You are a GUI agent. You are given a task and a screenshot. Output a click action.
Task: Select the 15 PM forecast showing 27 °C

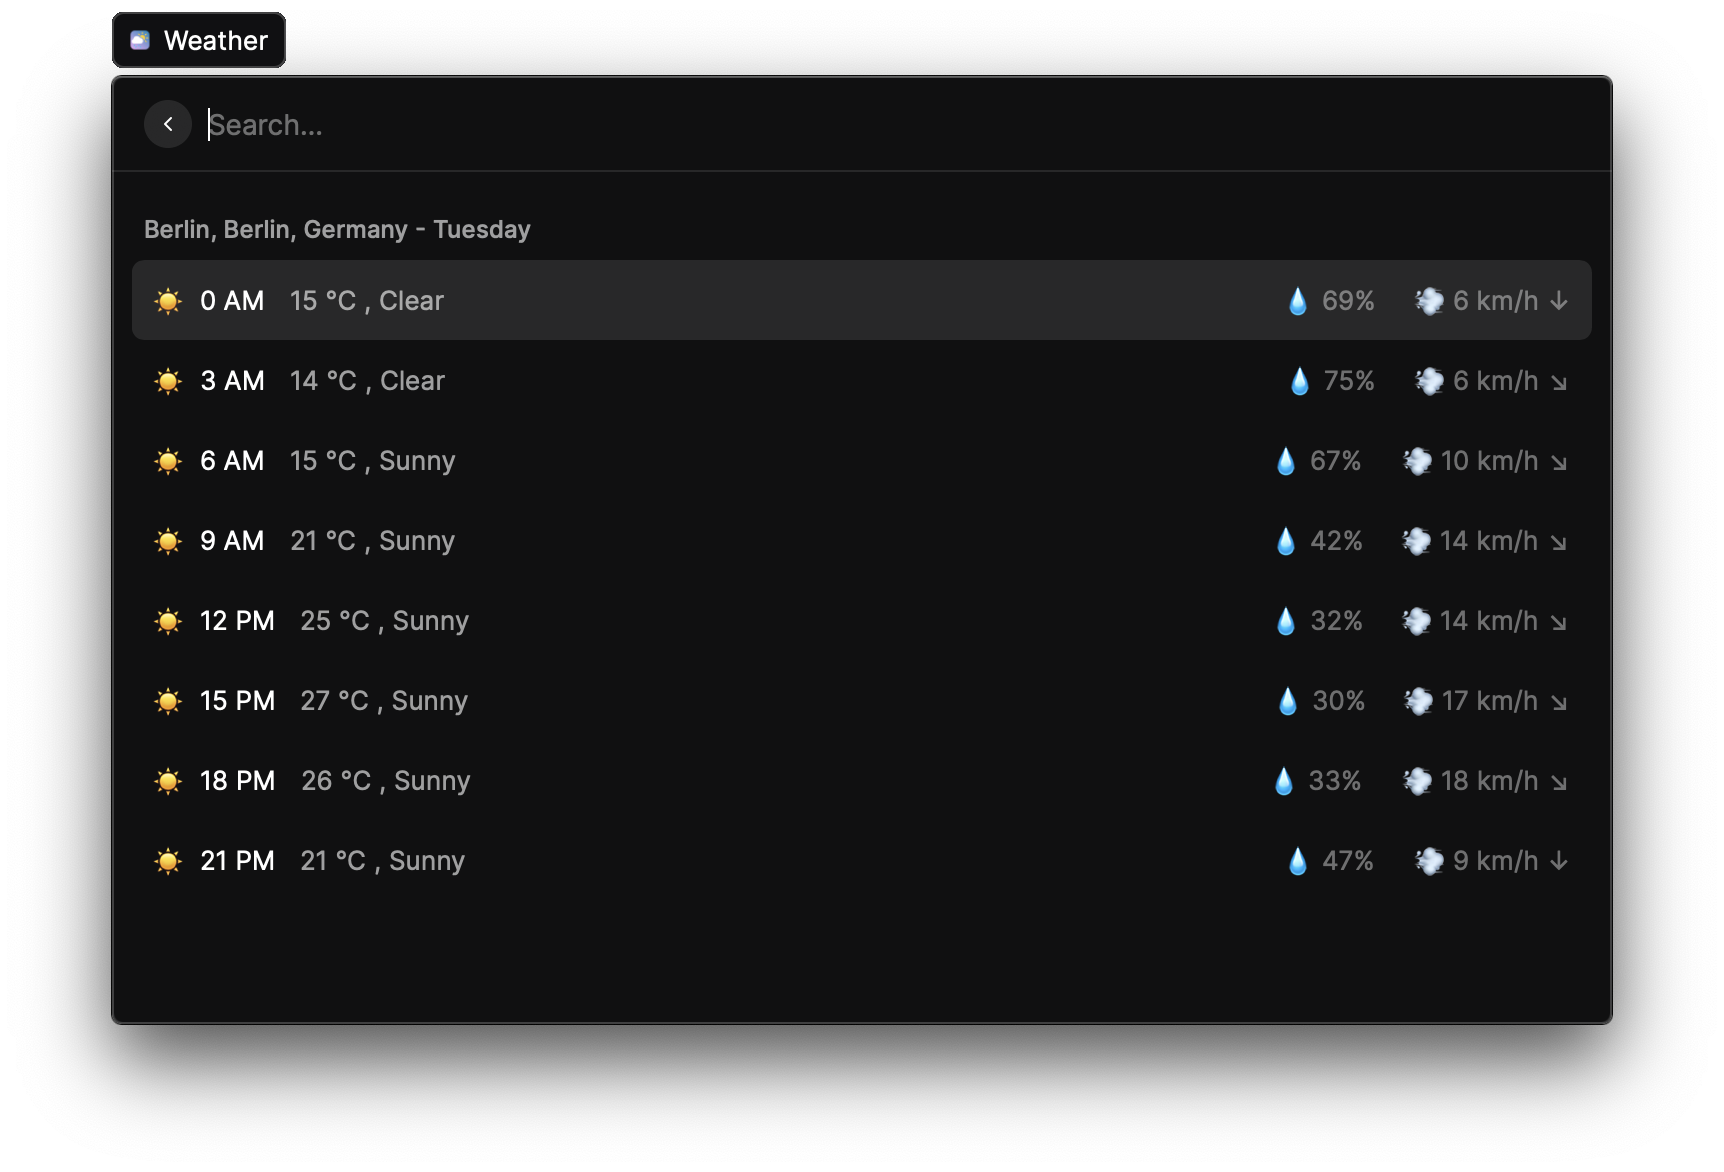point(700,701)
